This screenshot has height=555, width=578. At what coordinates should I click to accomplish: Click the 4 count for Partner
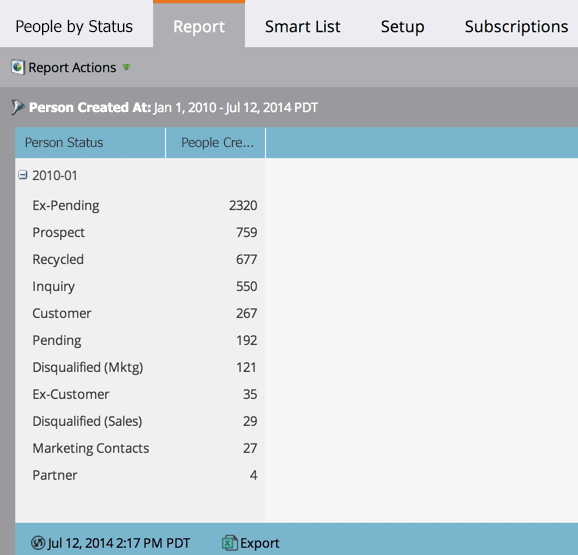[x=254, y=475]
